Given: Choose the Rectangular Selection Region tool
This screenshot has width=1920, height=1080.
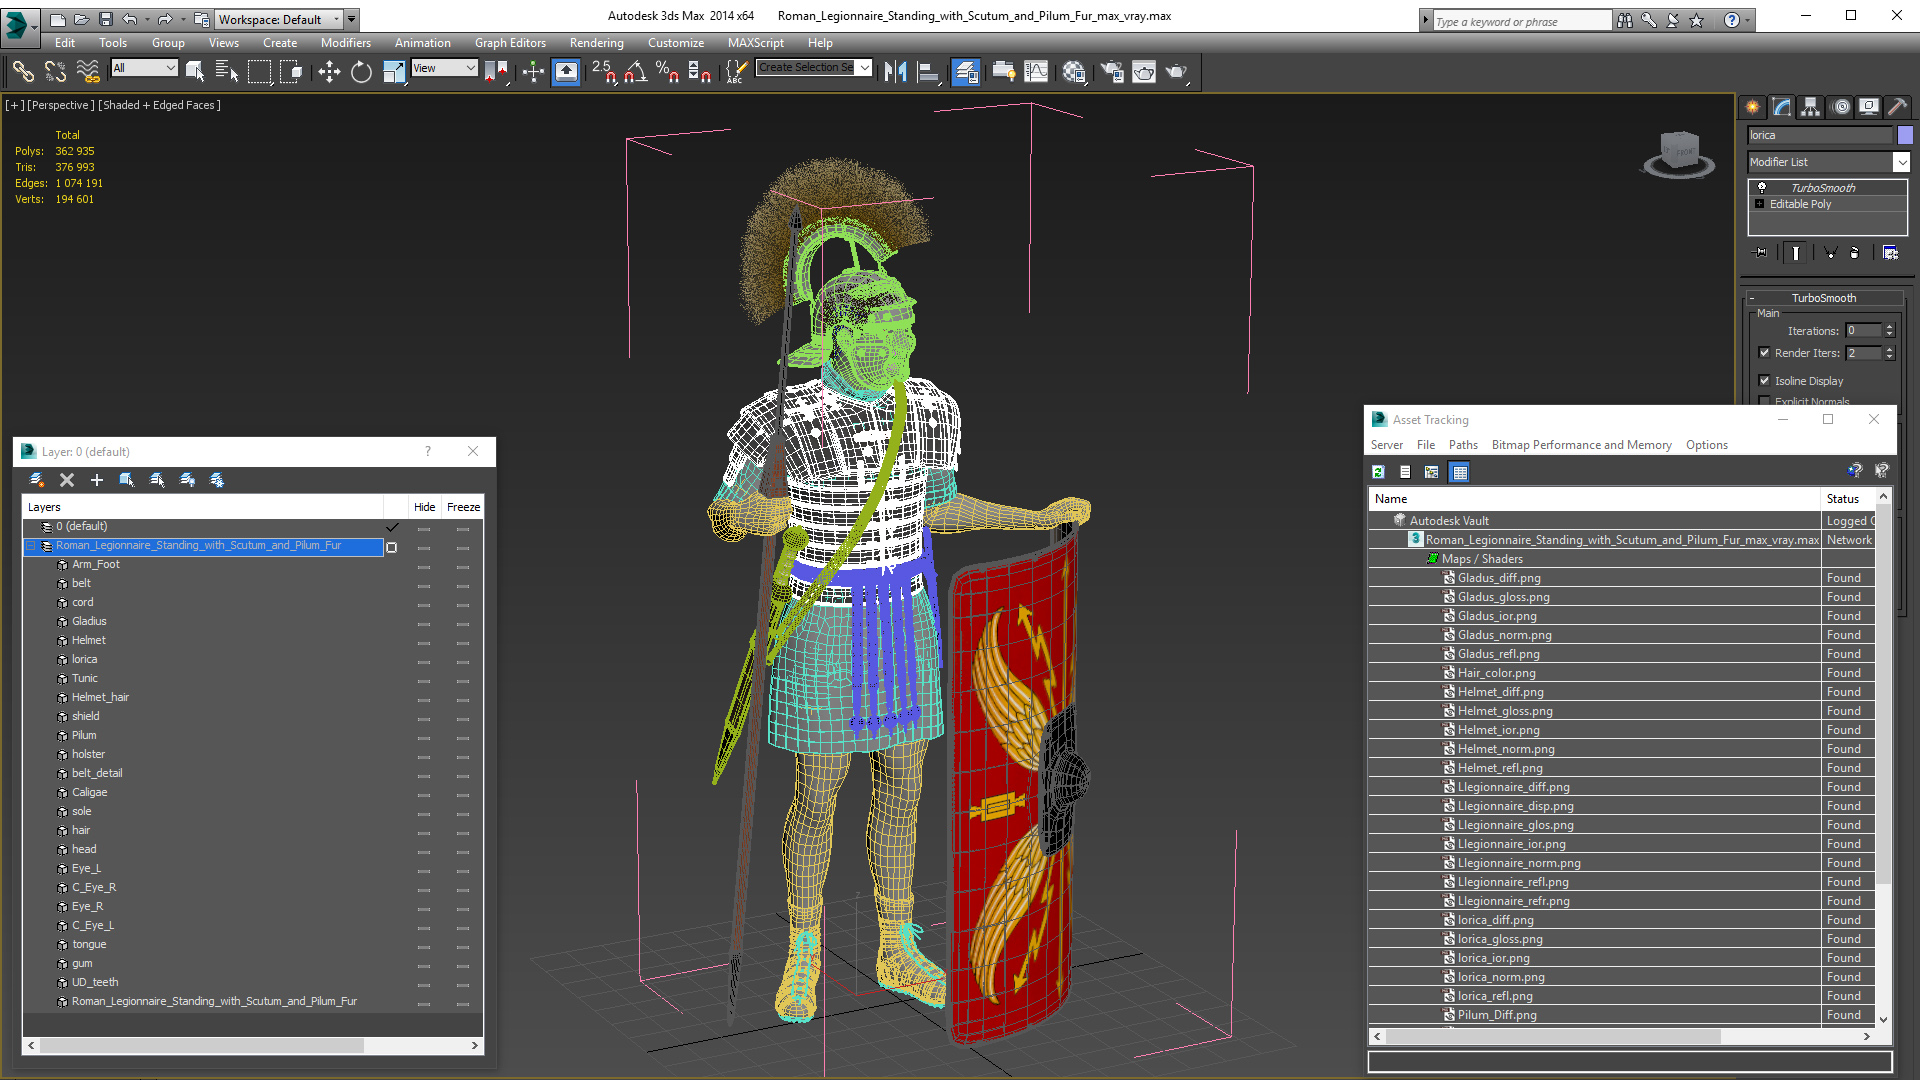Looking at the screenshot, I should coord(259,71).
